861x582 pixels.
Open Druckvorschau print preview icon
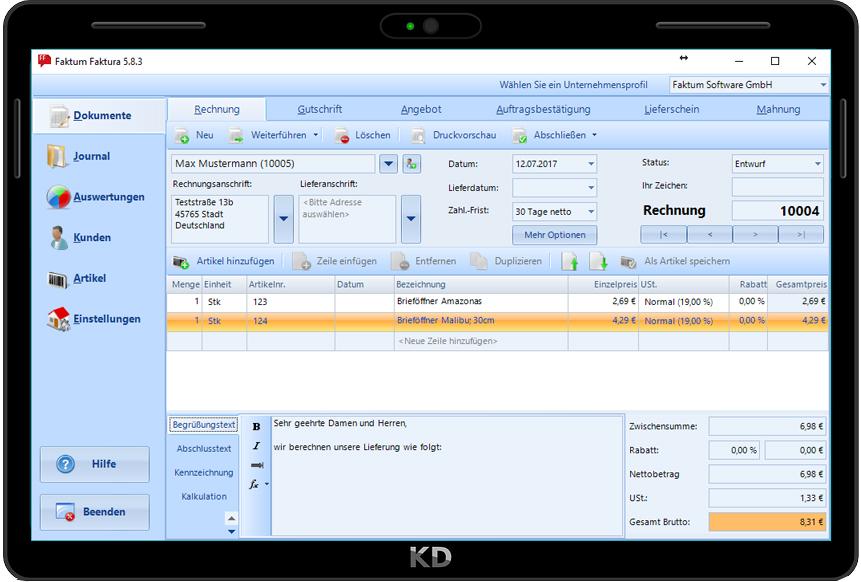(418, 136)
